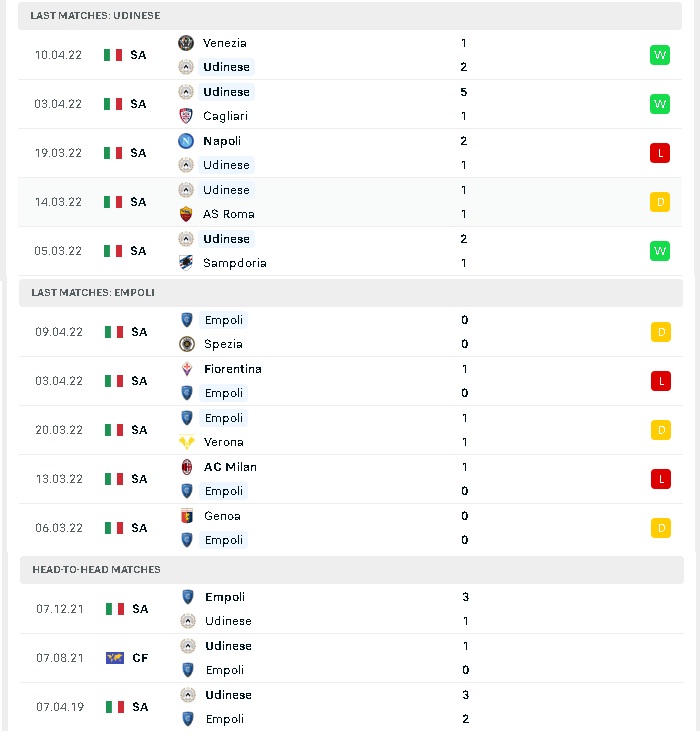Select the Last Matches: Udinese section header
Screen dimensions: 700x740
[350, 16]
